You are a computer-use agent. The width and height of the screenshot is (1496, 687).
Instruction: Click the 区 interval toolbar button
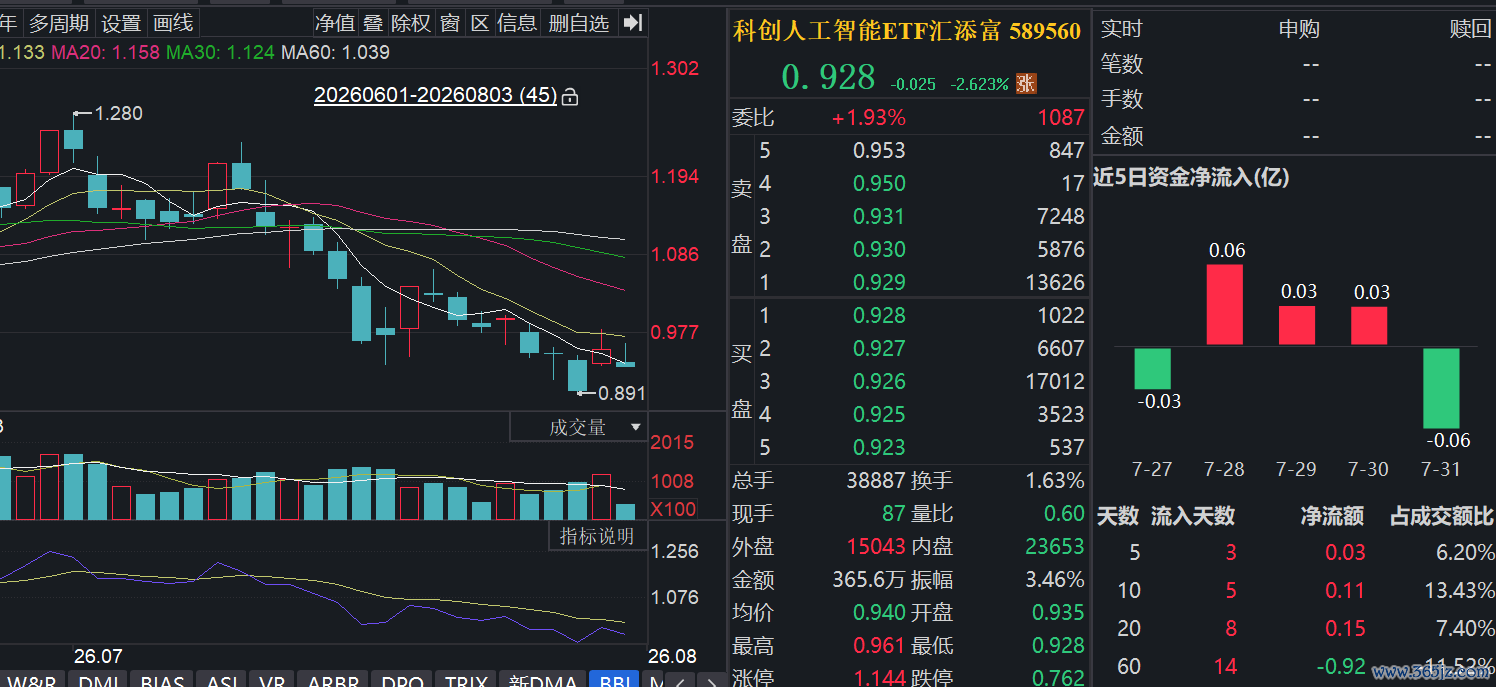coord(480,23)
